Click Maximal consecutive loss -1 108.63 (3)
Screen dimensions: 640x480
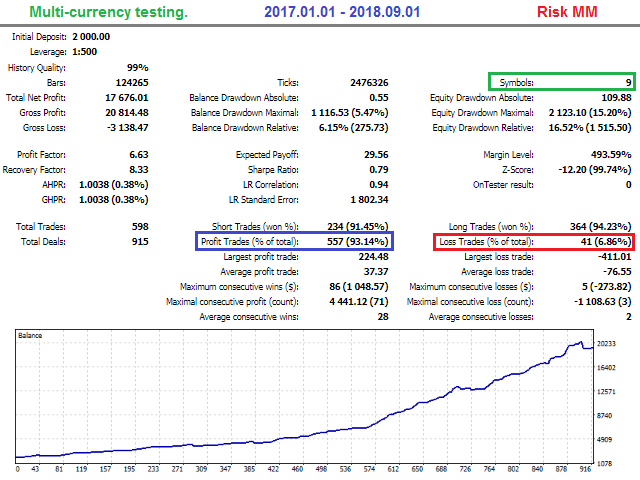click(x=603, y=302)
